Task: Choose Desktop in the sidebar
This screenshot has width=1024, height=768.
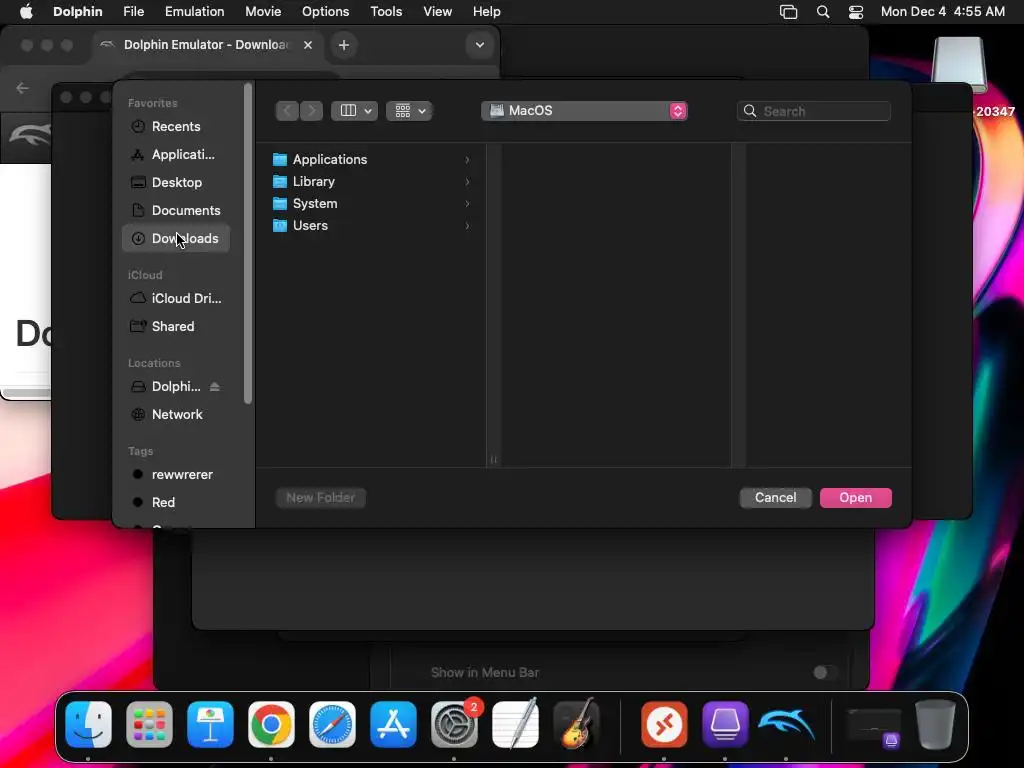Action: (175, 183)
